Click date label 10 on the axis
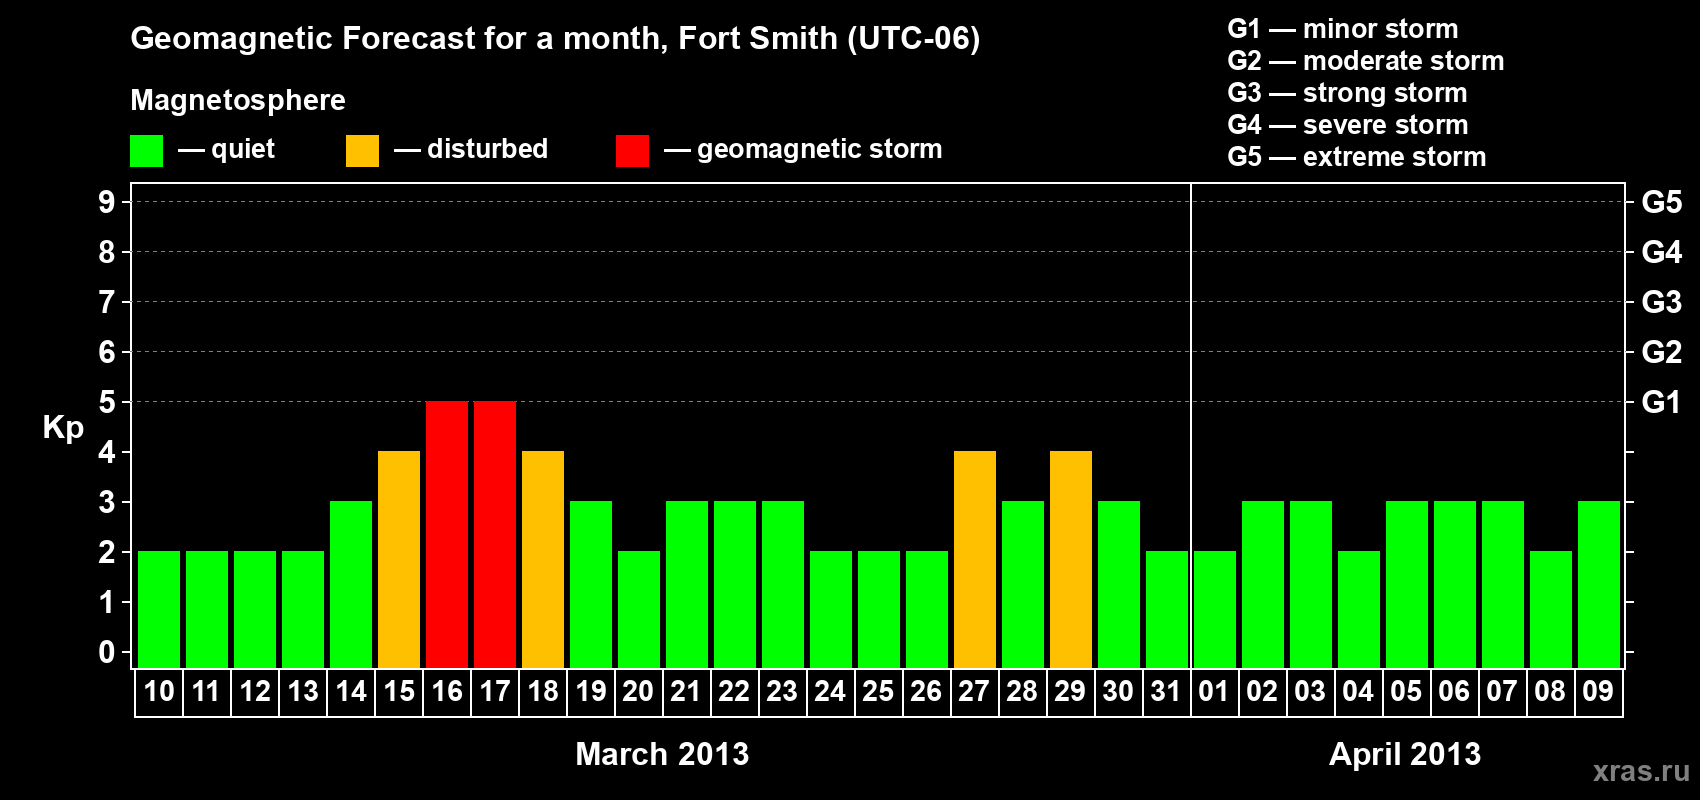 [159, 692]
